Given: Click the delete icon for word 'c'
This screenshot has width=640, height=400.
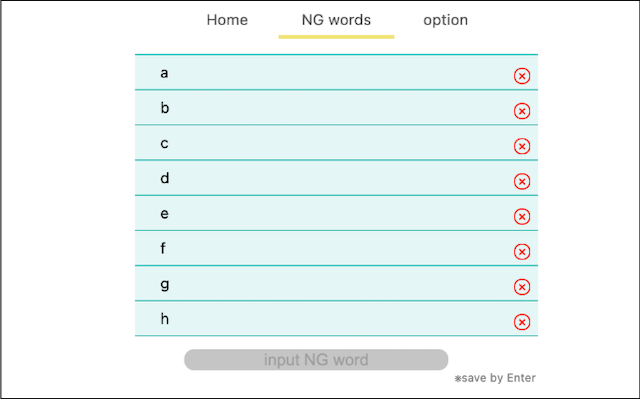Looking at the screenshot, I should [522, 146].
